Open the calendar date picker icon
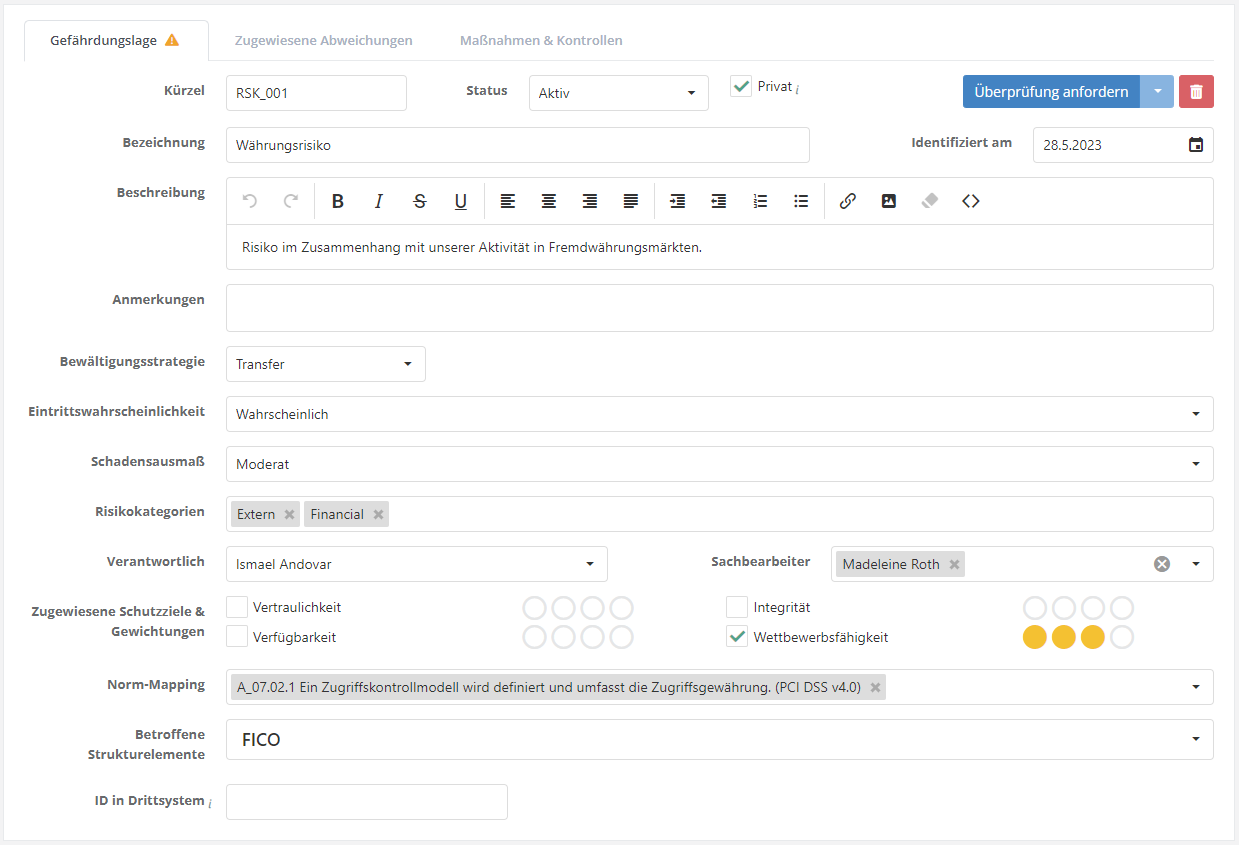The image size is (1239, 845). pos(1195,145)
